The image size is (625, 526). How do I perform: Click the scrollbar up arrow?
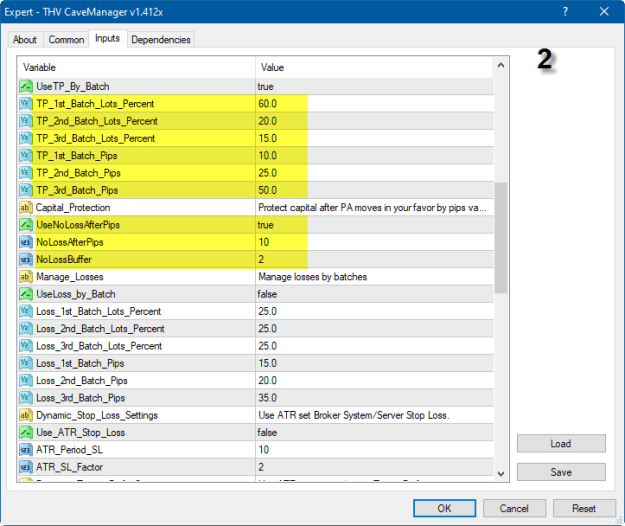pos(501,65)
